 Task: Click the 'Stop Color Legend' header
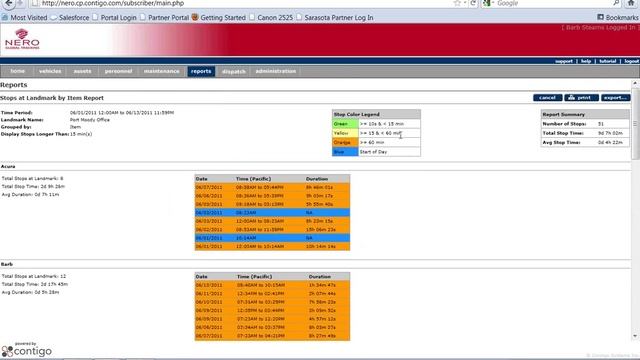point(356,114)
